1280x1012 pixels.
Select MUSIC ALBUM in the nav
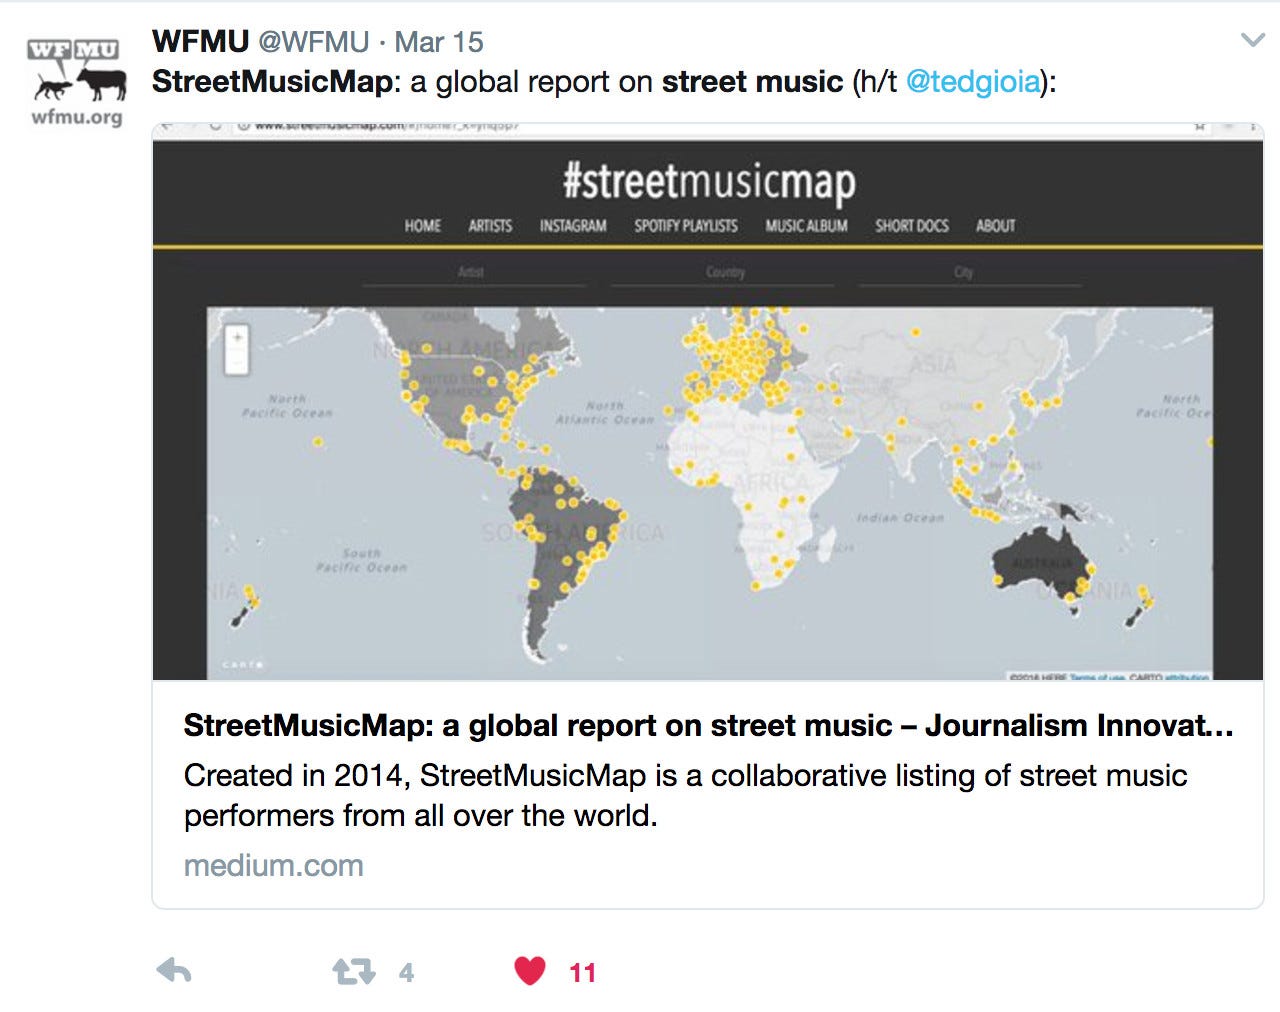pos(806,226)
